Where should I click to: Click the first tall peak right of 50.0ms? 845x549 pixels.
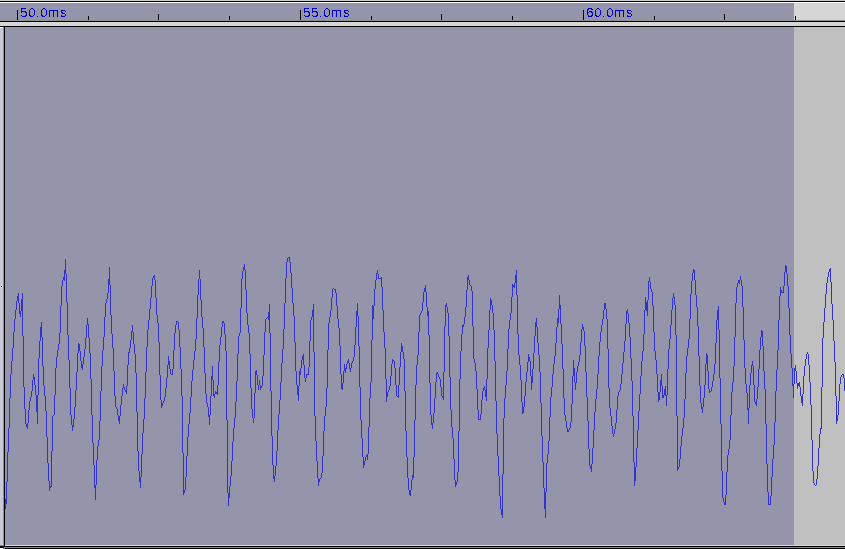pos(65,262)
